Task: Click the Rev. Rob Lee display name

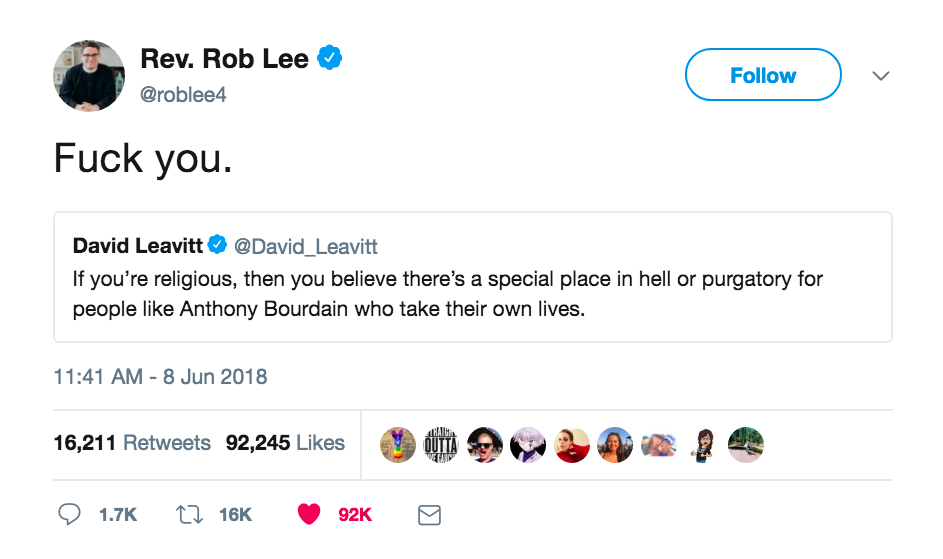Action: click(226, 59)
